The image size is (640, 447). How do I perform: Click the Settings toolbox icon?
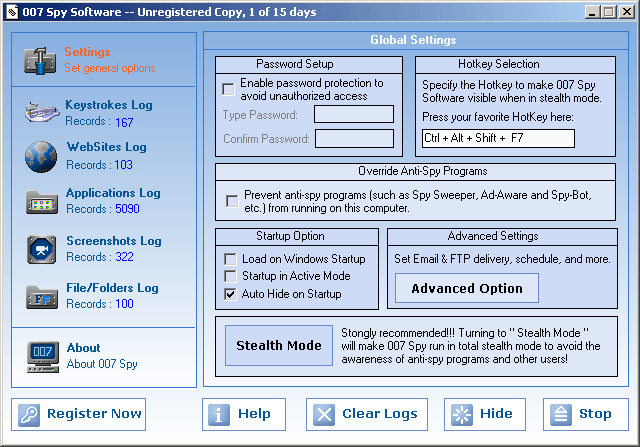click(40, 61)
